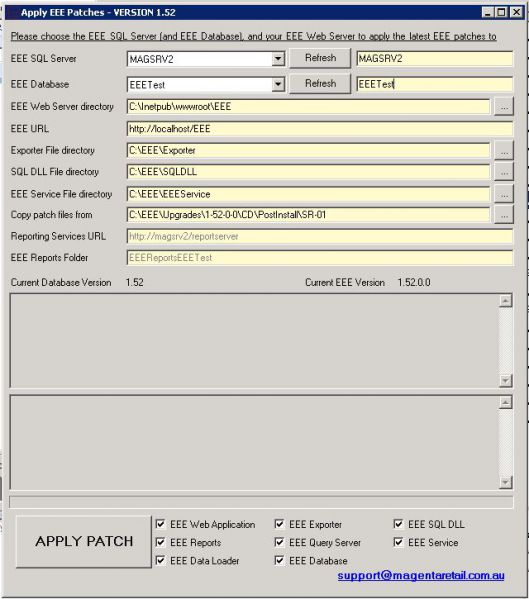Expand the EEE Database dropdown list
The image size is (529, 599).
point(278,84)
